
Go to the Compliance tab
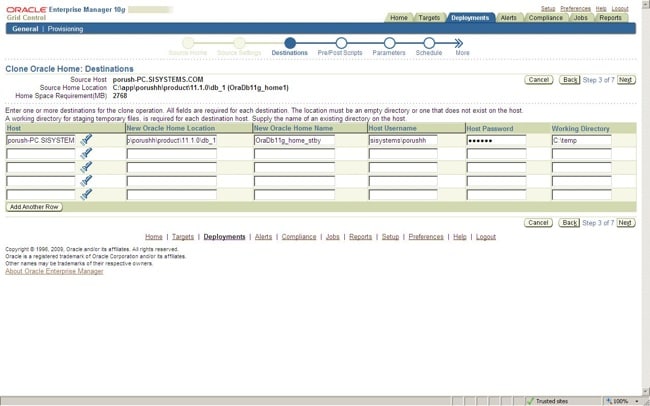[546, 18]
